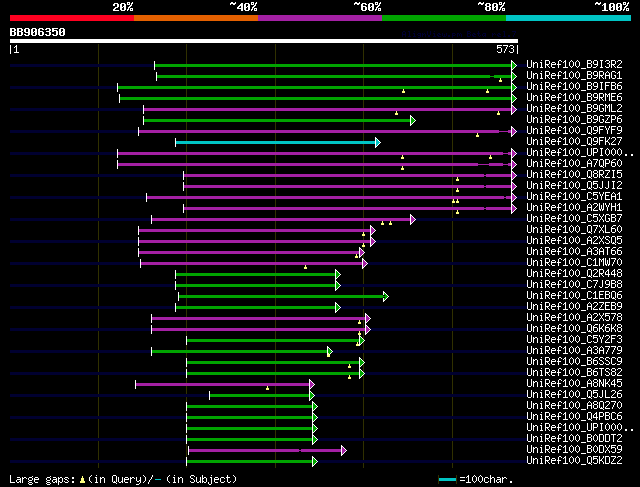Click the UniRef100_C5Y2F3 label
This screenshot has height=487, width=640.
click(x=574, y=340)
